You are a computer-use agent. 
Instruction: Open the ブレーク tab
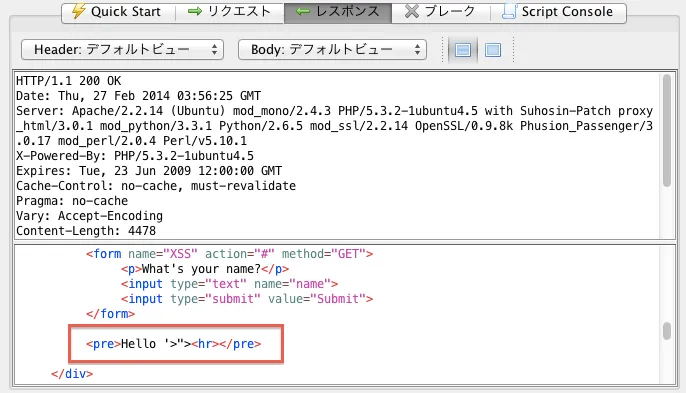[441, 12]
